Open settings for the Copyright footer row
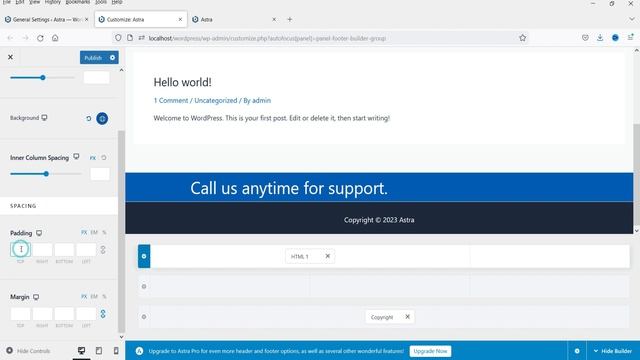 click(144, 317)
